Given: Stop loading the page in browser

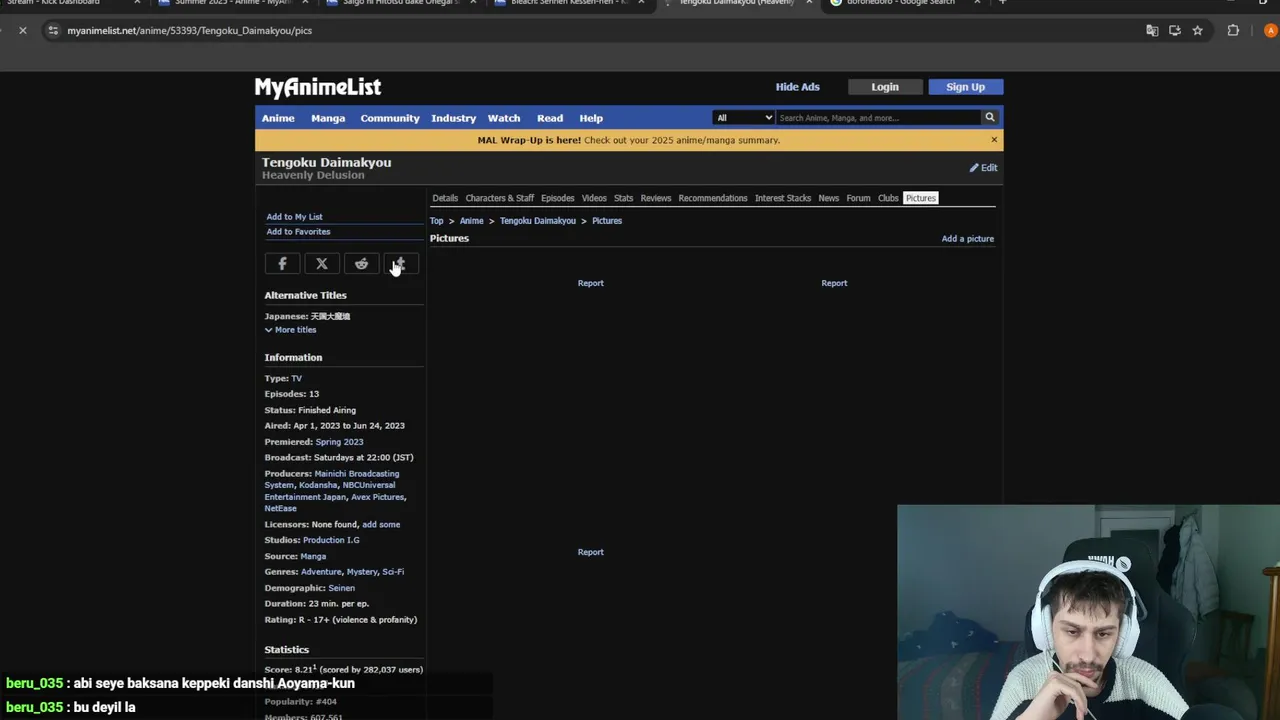Looking at the screenshot, I should 23,31.
